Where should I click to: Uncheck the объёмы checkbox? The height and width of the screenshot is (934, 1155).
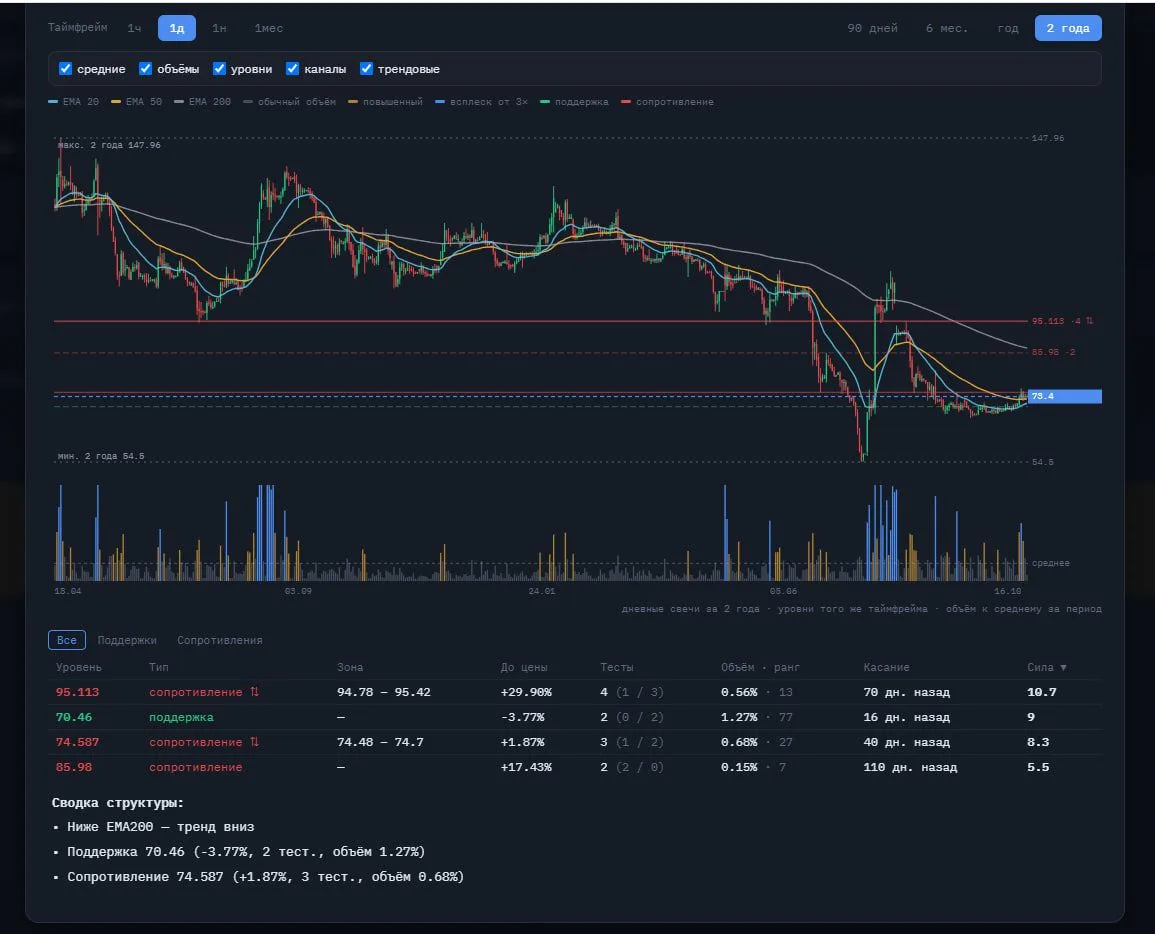(146, 69)
